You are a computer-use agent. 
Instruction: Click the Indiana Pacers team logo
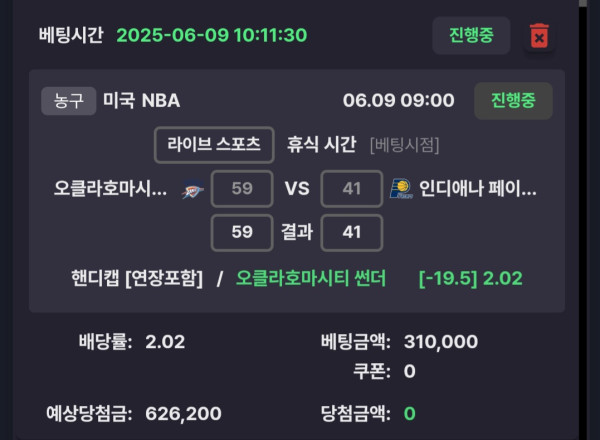click(x=401, y=189)
